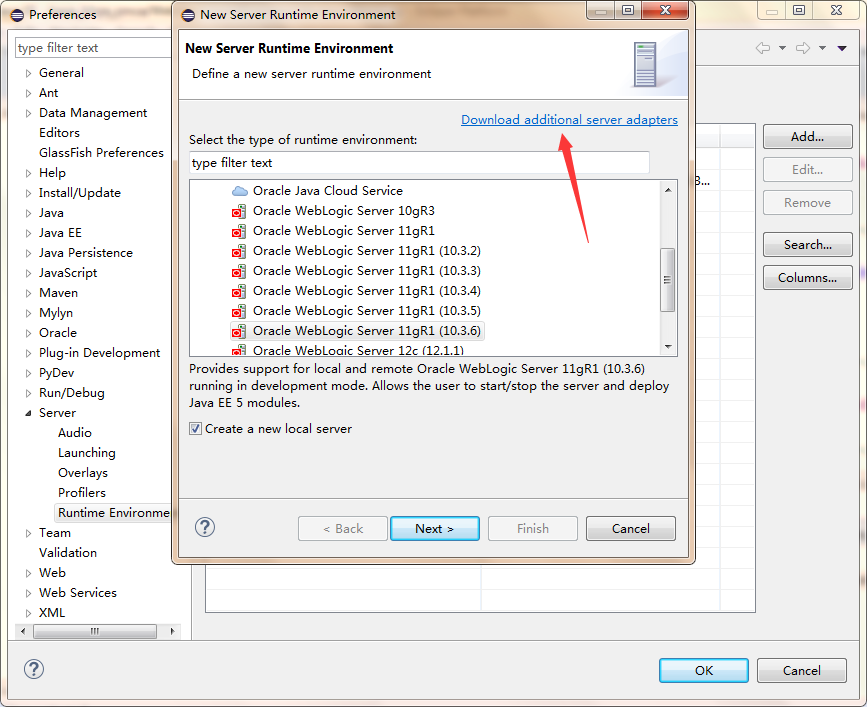Click the runtime list vertical scrollbar thumb
Screen dimensions: 867x707
pos(667,280)
